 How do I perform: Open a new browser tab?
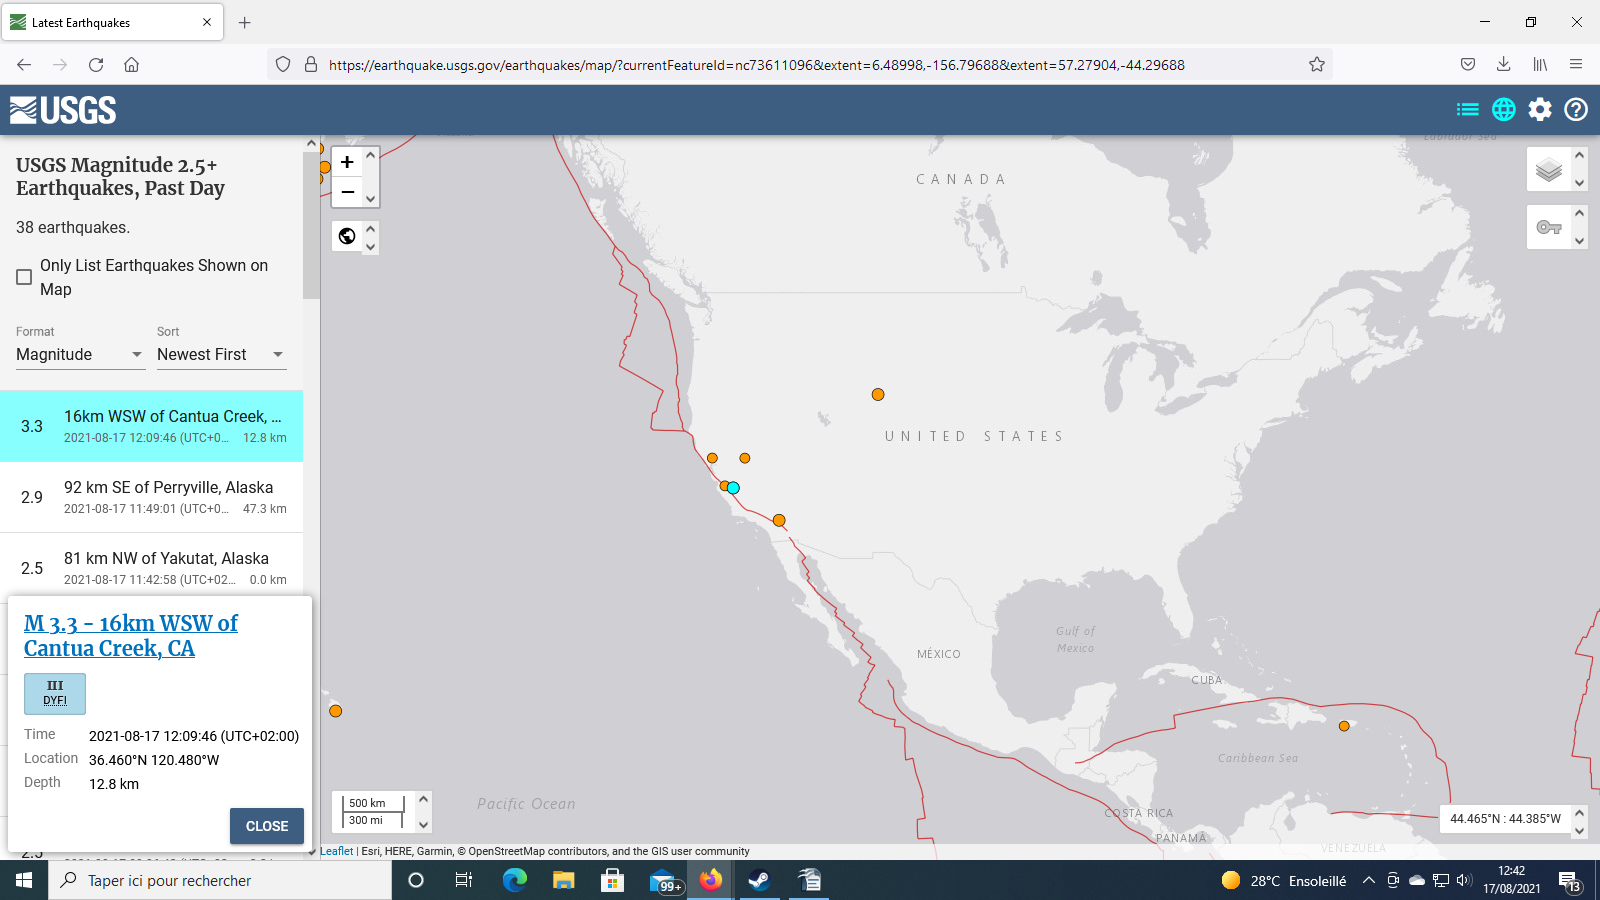tap(245, 22)
